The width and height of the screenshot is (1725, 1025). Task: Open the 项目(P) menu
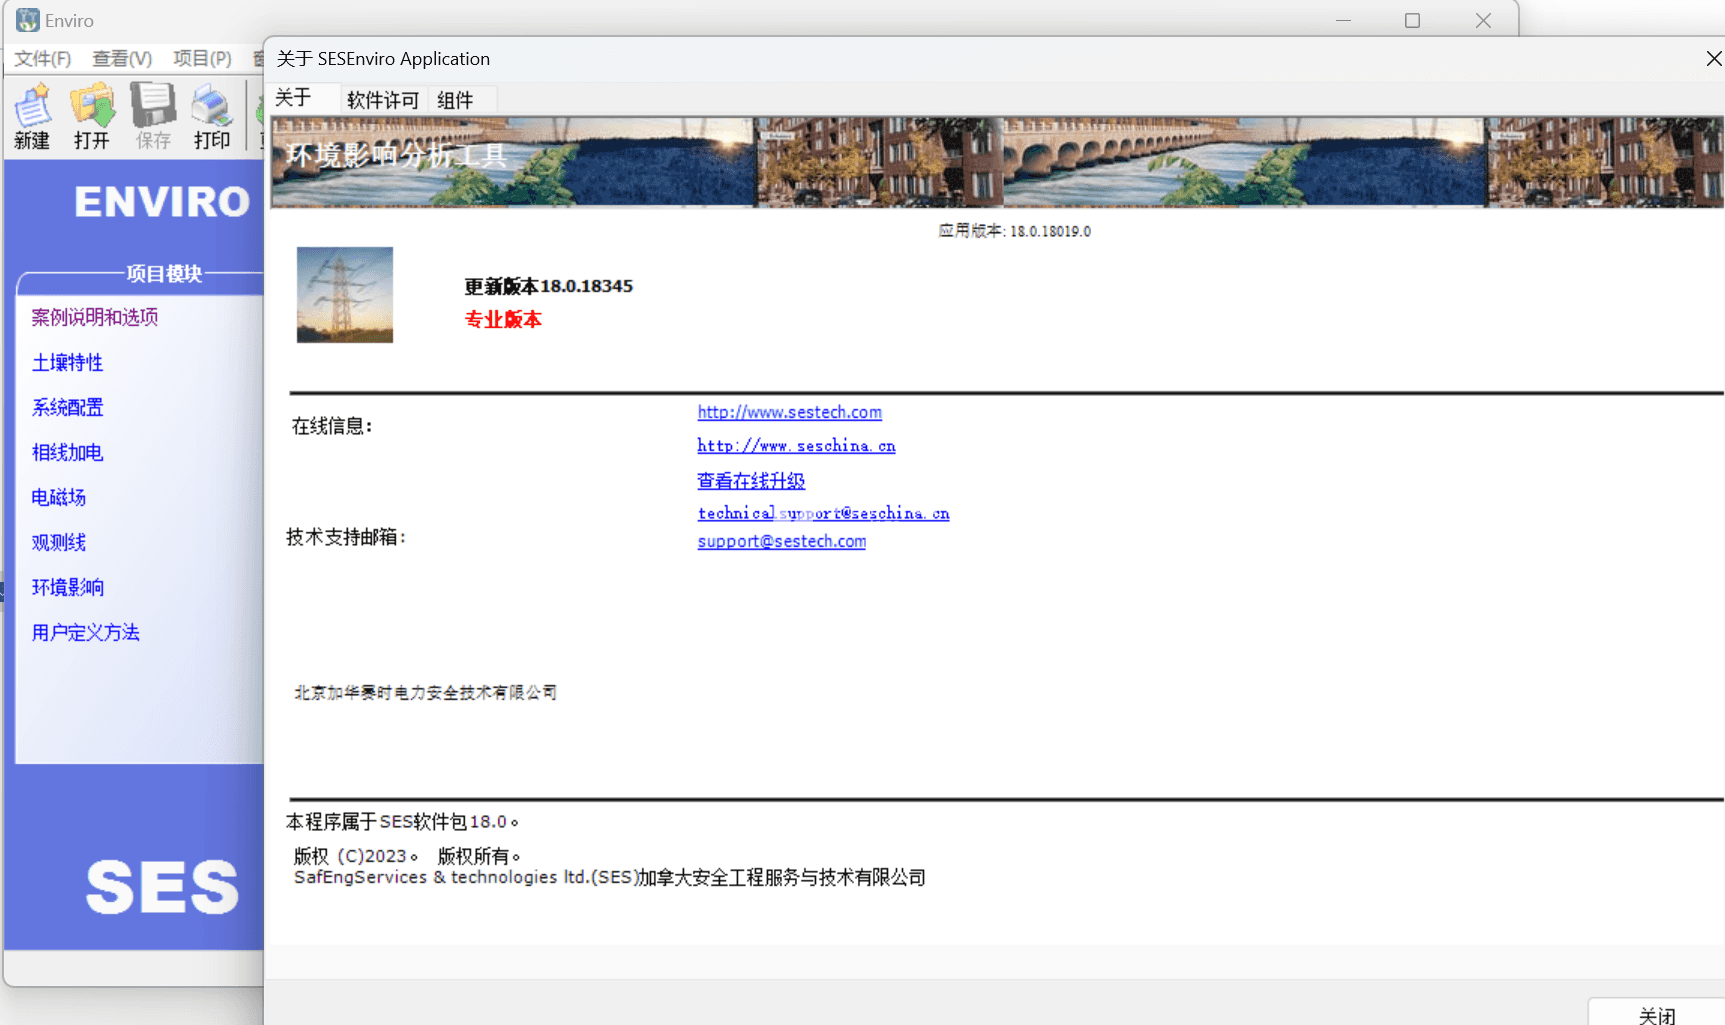202,59
